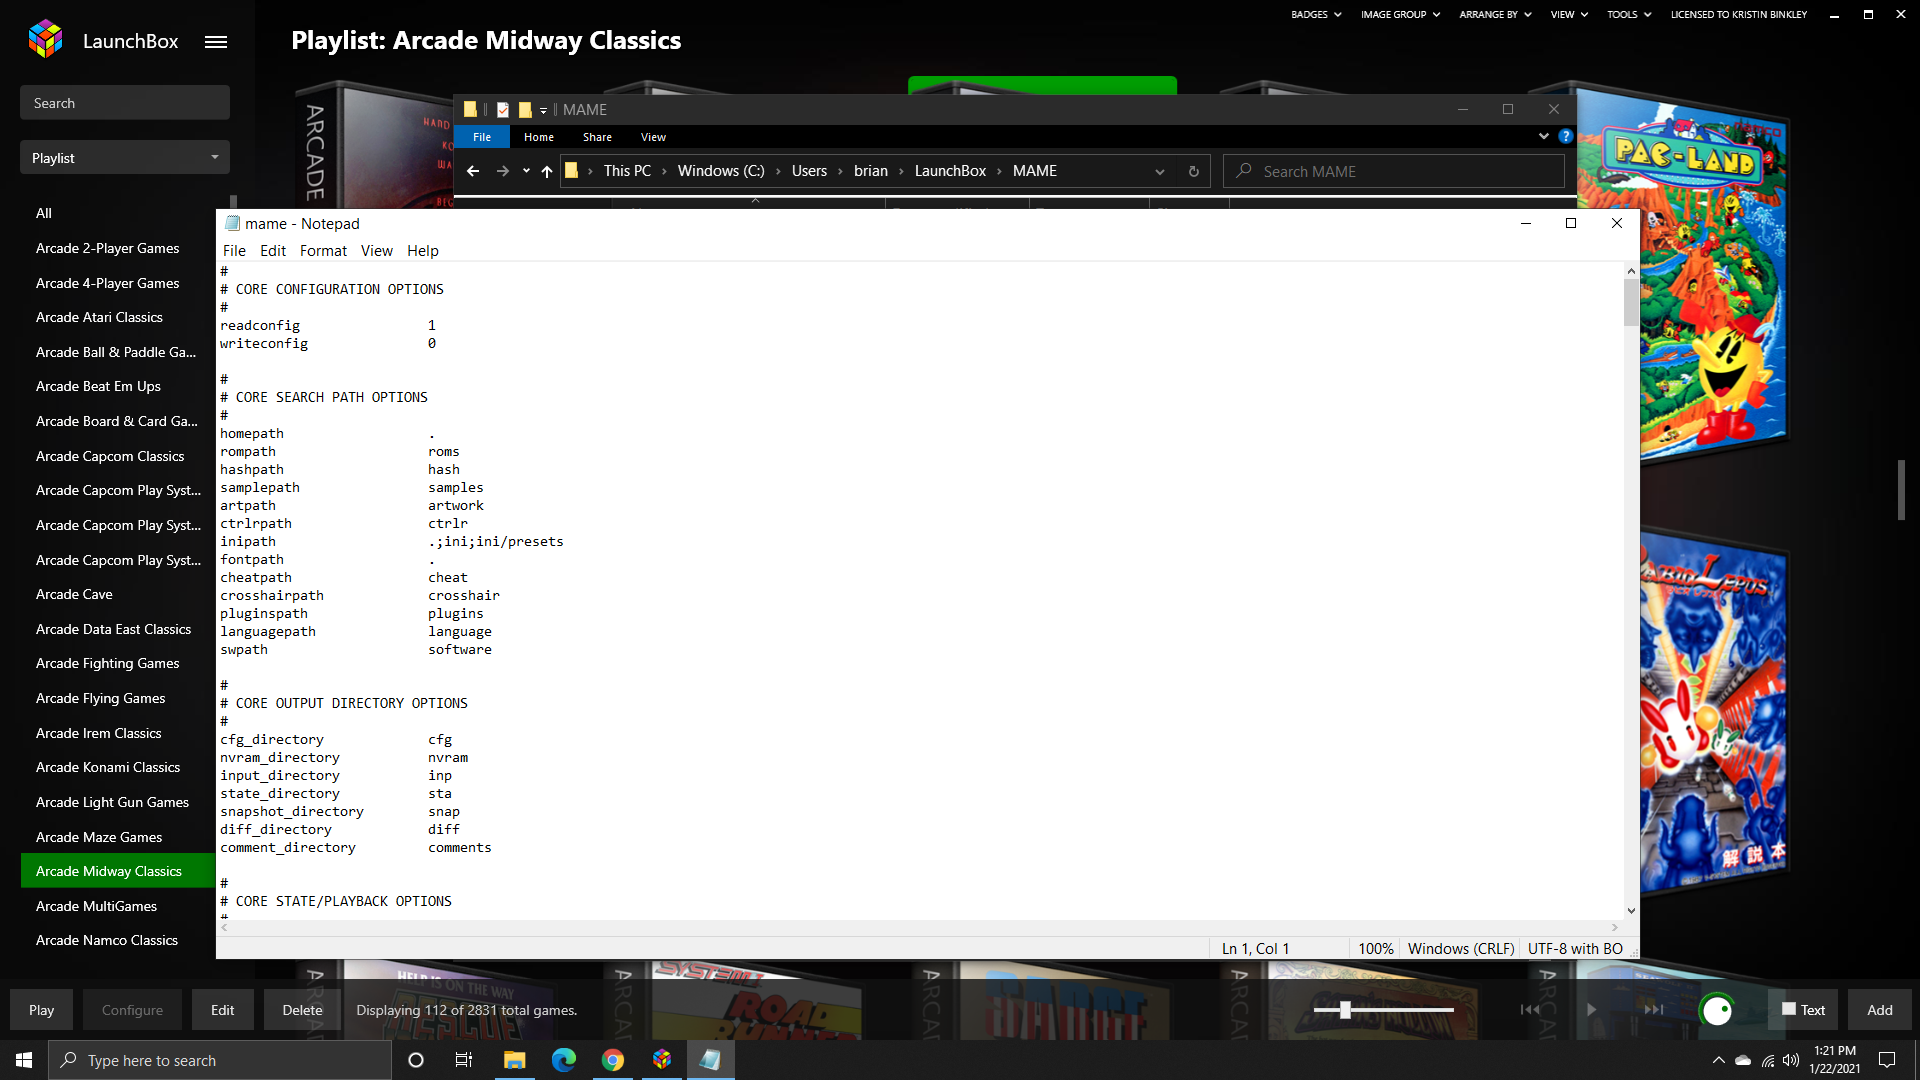Viewport: 1920px width, 1080px height.
Task: Open the Explorer File tab
Action: pos(482,137)
